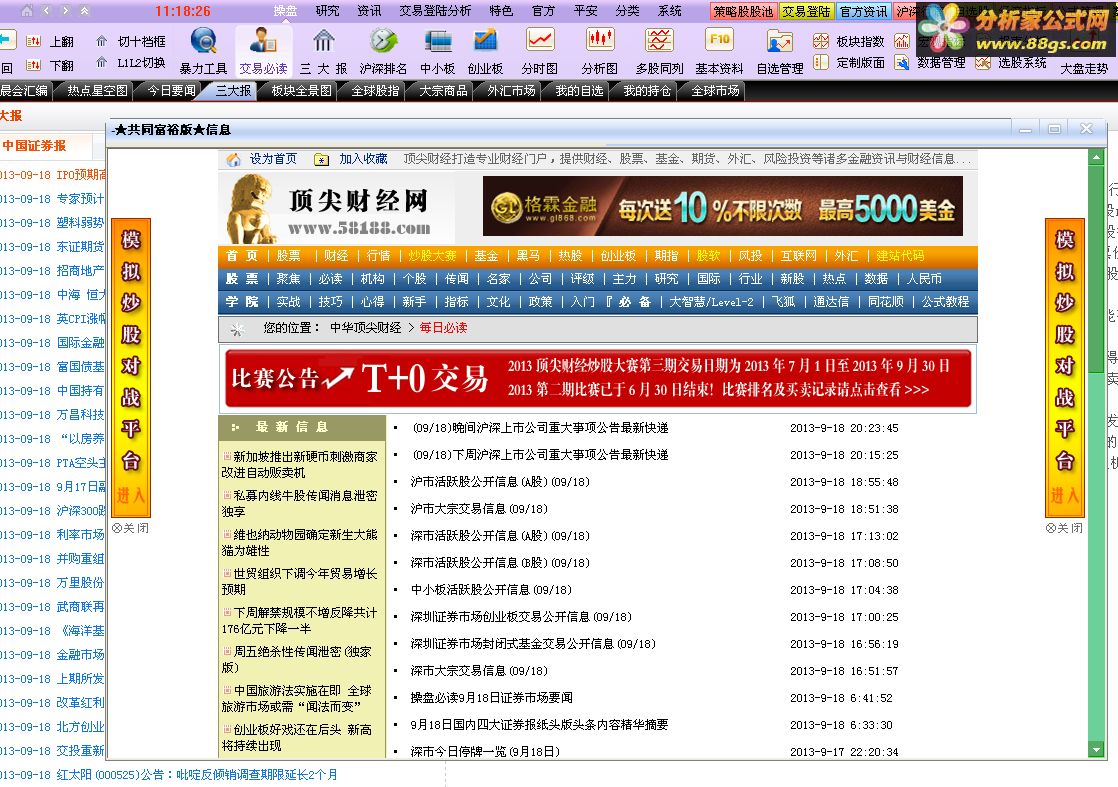Click the scrollbar down arrow in info window
This screenshot has height=787, width=1118.
pyautogui.click(x=1096, y=749)
